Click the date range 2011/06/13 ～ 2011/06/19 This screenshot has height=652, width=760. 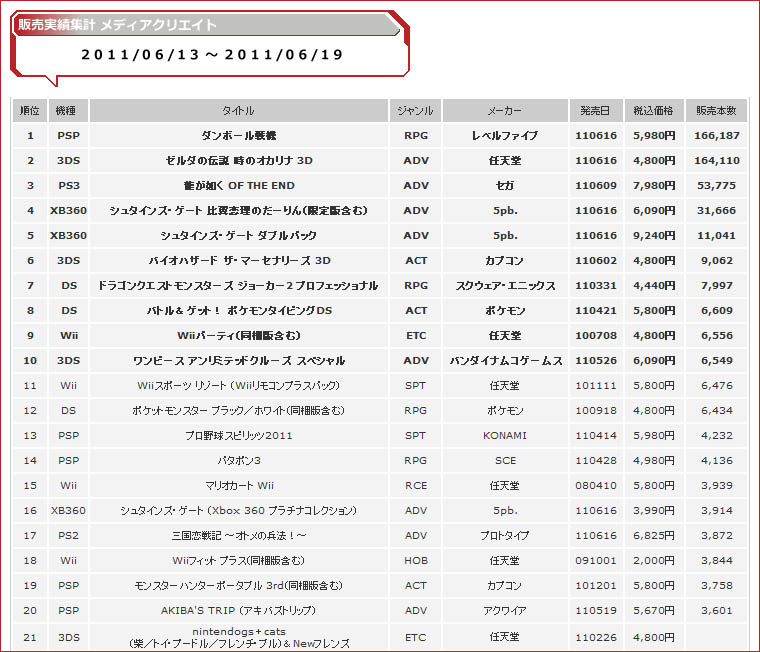point(212,54)
